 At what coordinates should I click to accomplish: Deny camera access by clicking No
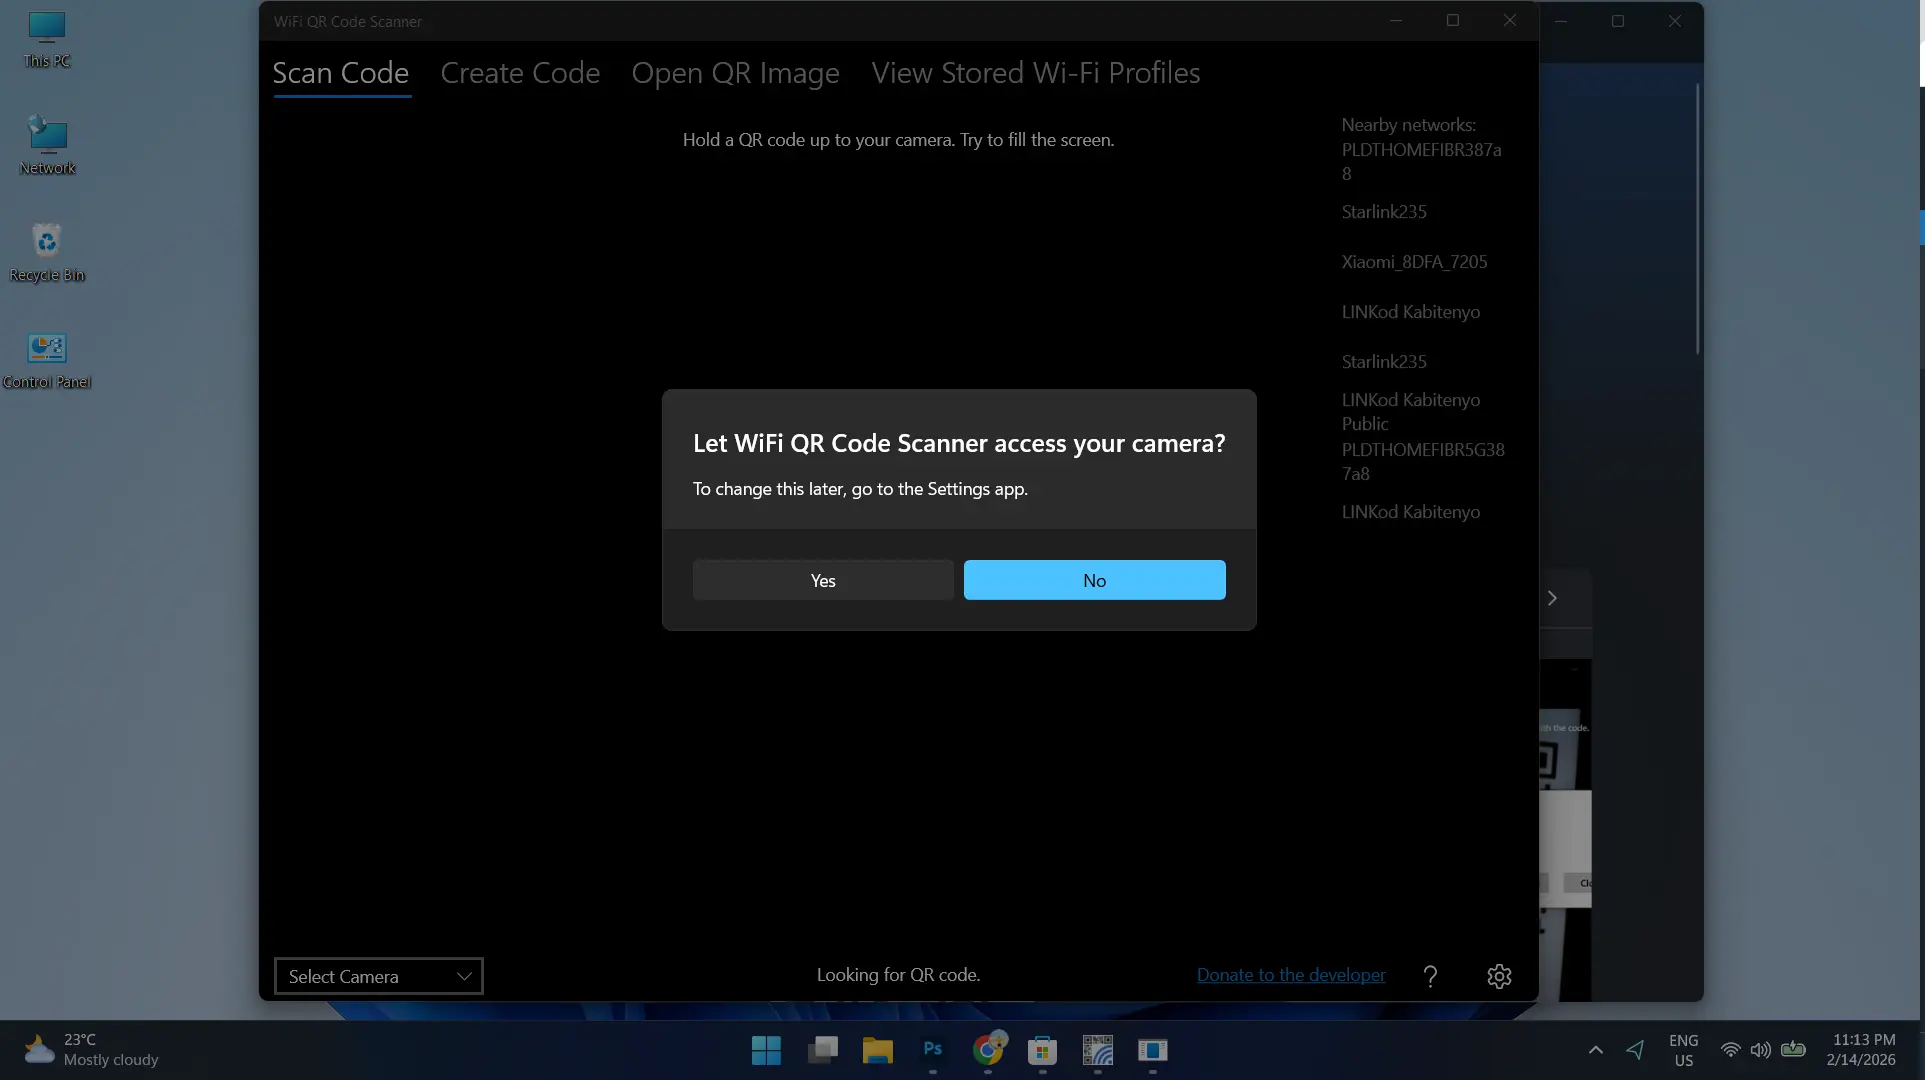[1093, 580]
